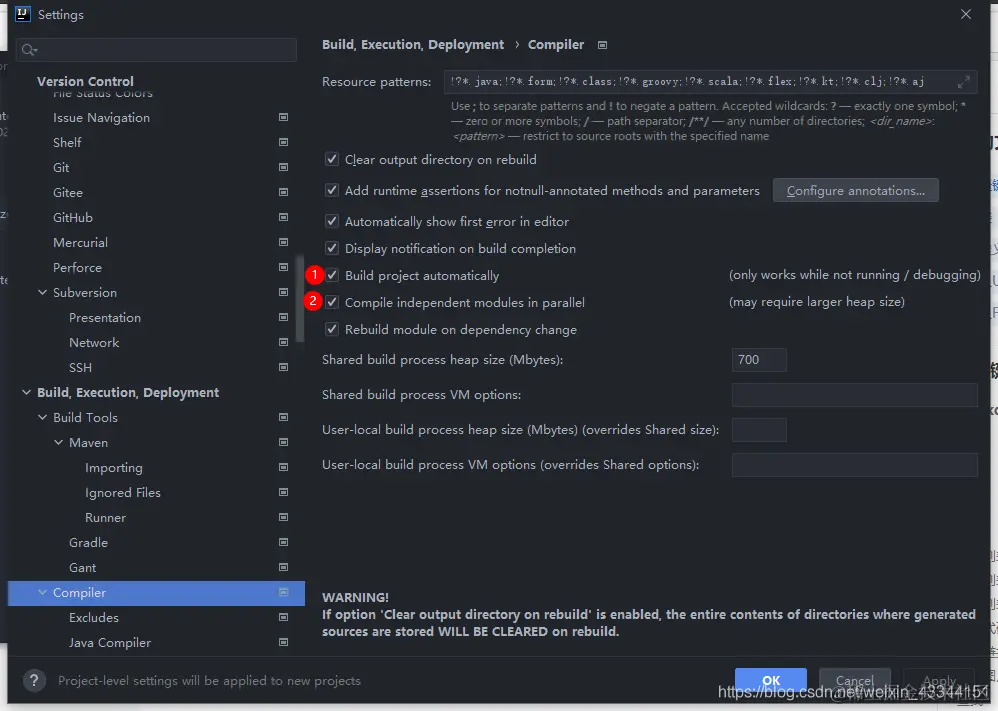Disable Automatically show first error in editor
The width and height of the screenshot is (998, 711).
pyautogui.click(x=332, y=222)
